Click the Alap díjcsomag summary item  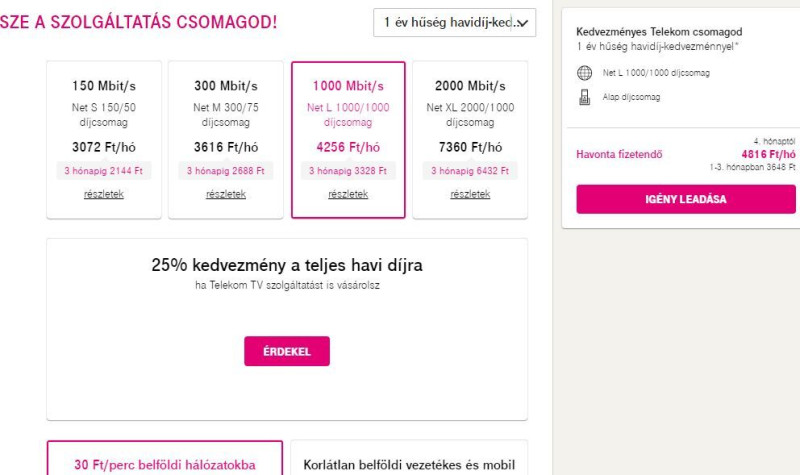point(631,97)
